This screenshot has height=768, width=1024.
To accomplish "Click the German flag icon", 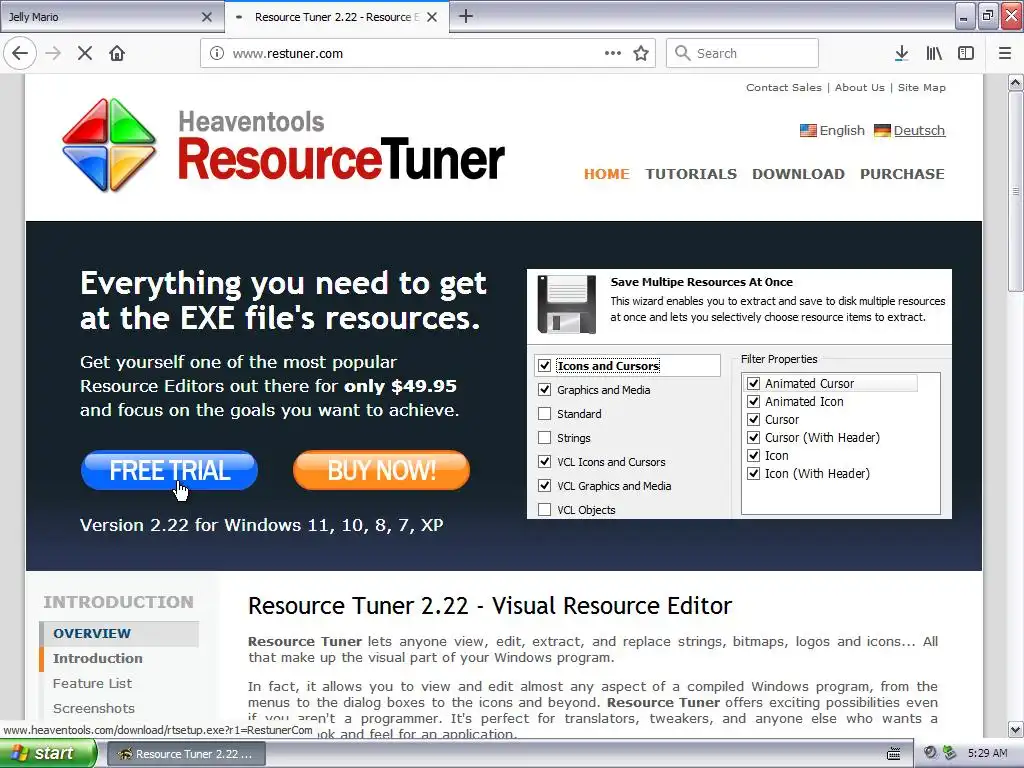I will pos(882,131).
